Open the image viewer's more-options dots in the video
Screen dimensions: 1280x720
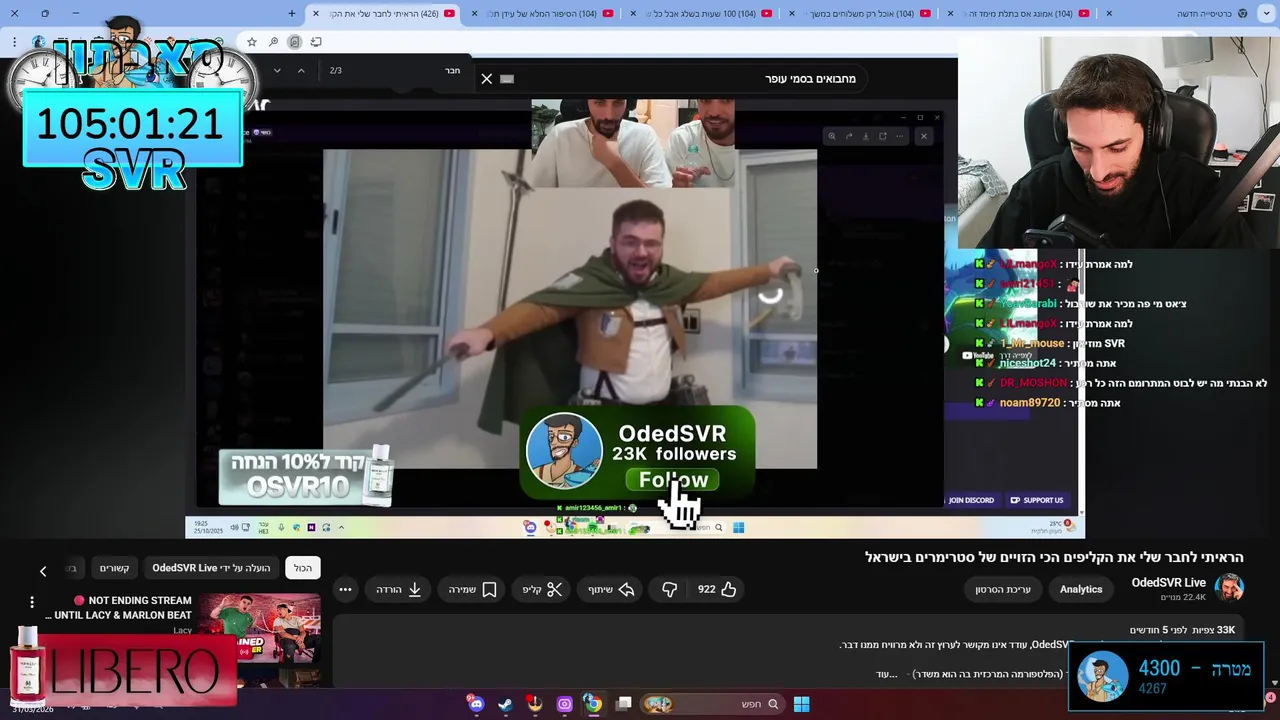[x=899, y=136]
